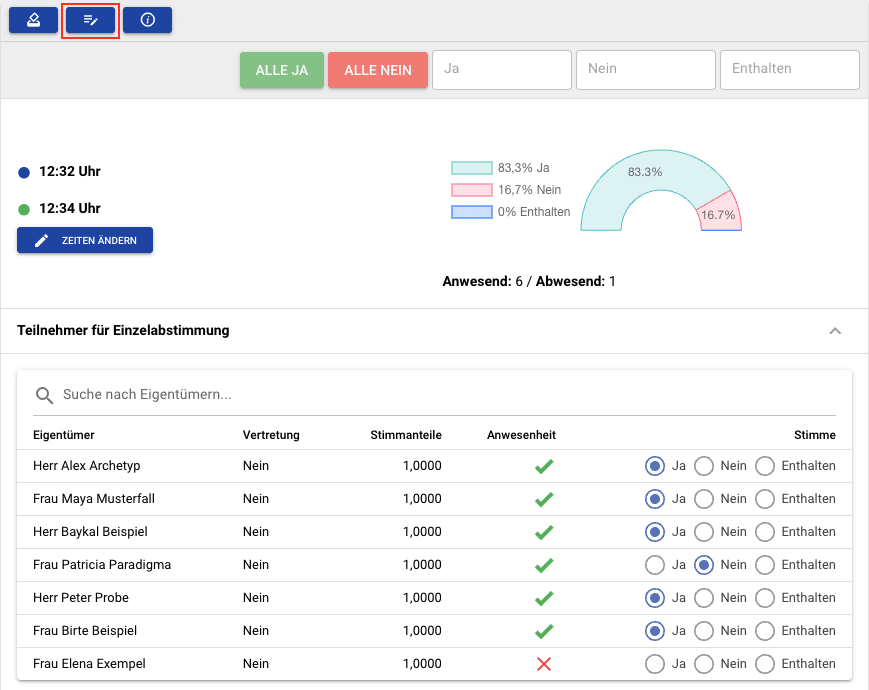The height and width of the screenshot is (690, 869).
Task: Open the info icon button
Action: 147,20
